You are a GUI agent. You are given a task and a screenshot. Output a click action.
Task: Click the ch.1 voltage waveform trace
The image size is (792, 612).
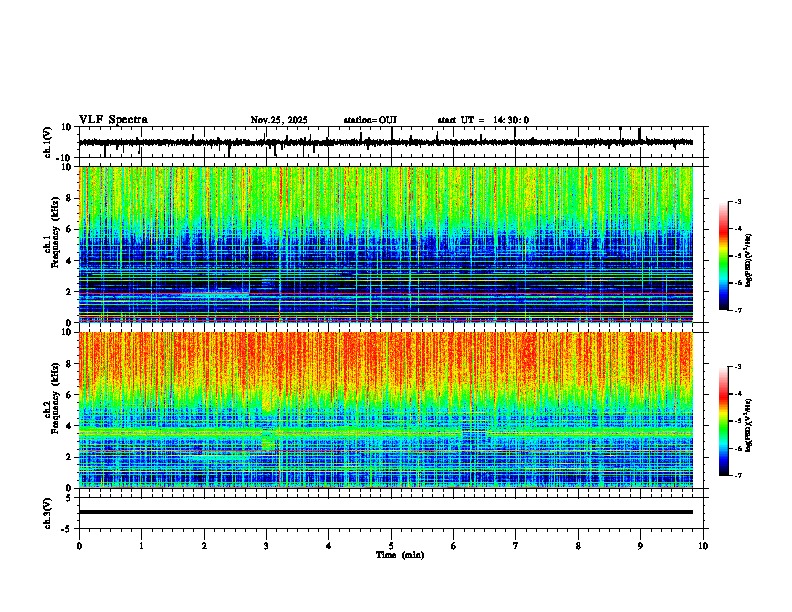tap(385, 142)
